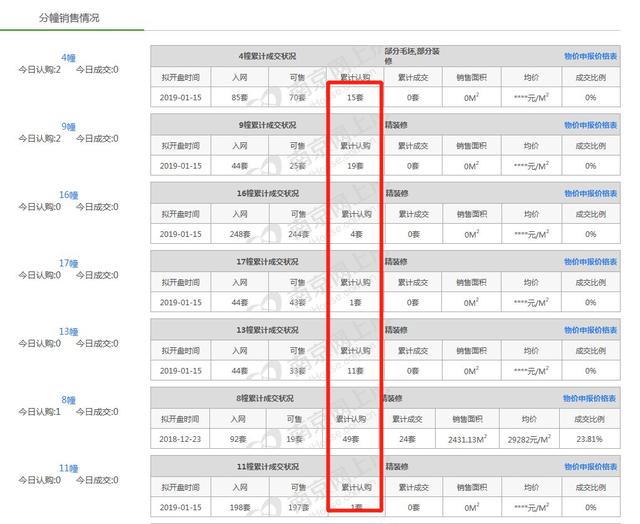Select the 16幢 building link
Screen dimensions: 640x524
coord(68,195)
